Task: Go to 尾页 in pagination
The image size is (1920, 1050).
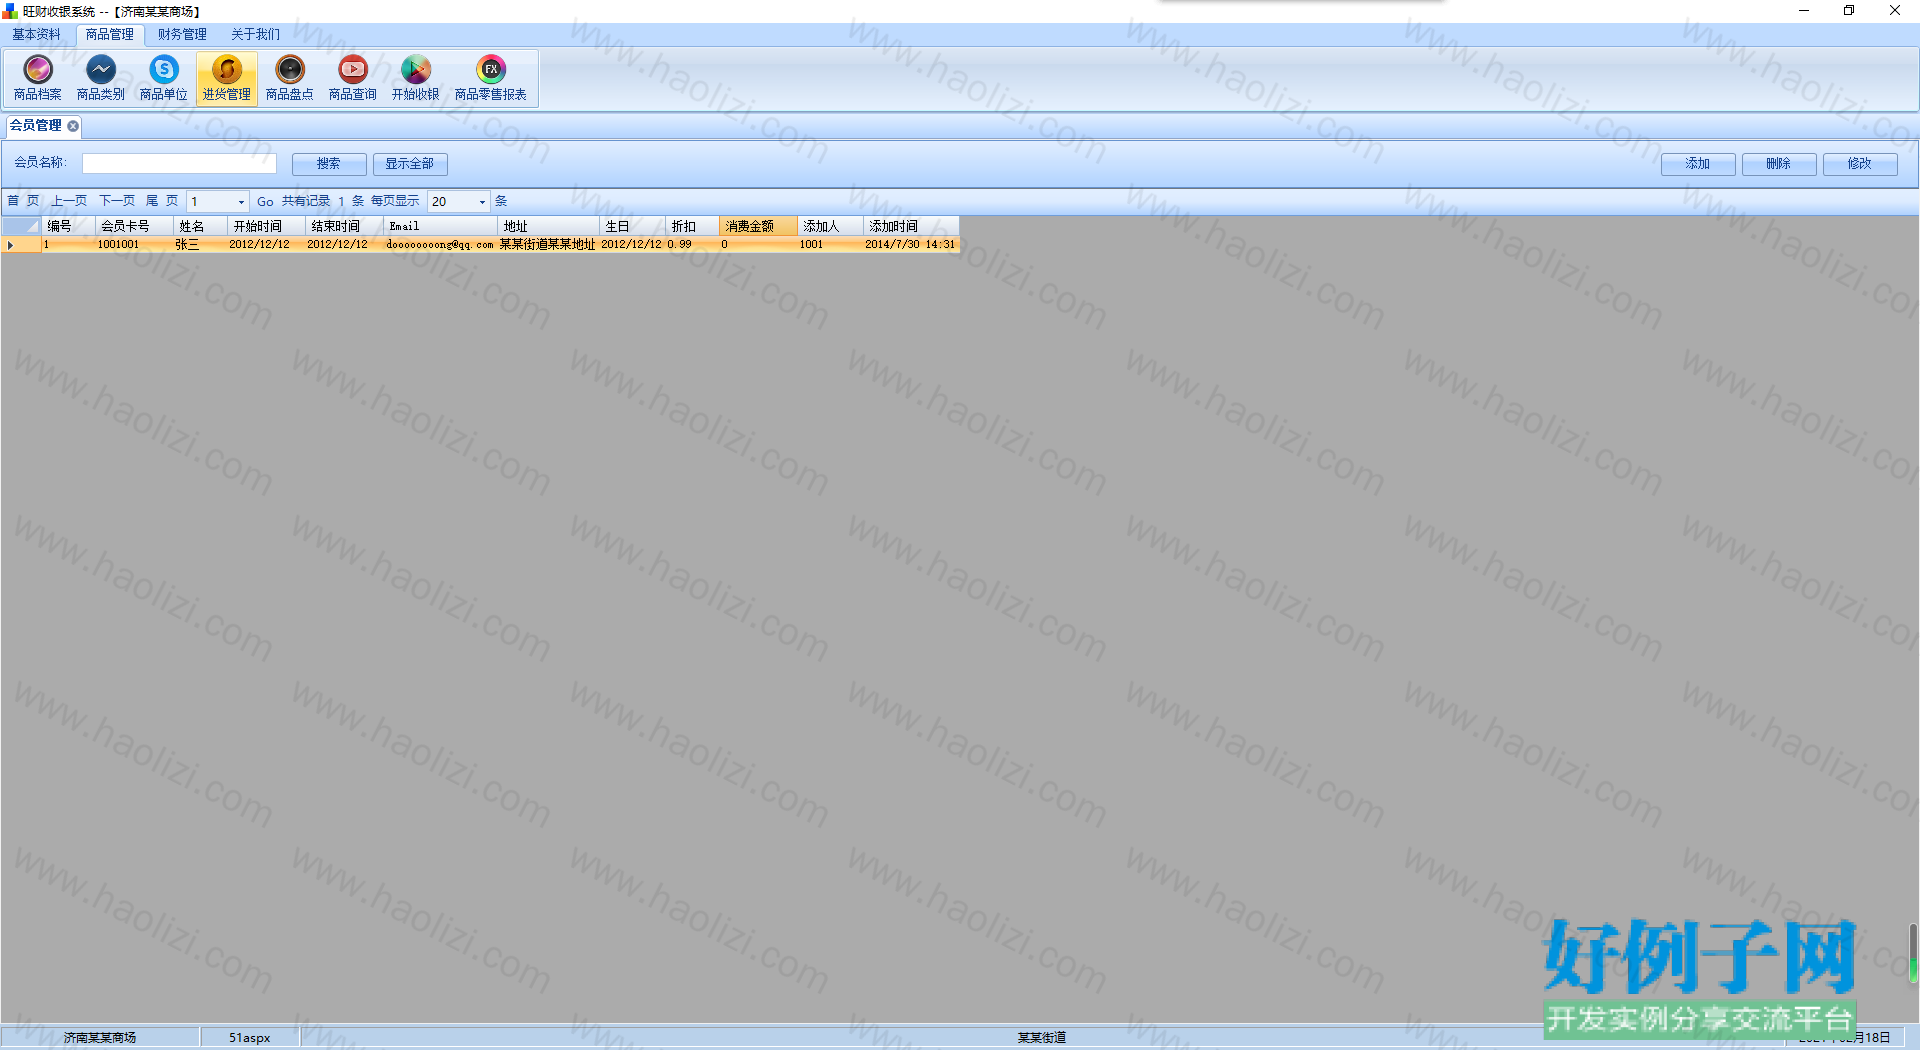Action: pos(162,201)
